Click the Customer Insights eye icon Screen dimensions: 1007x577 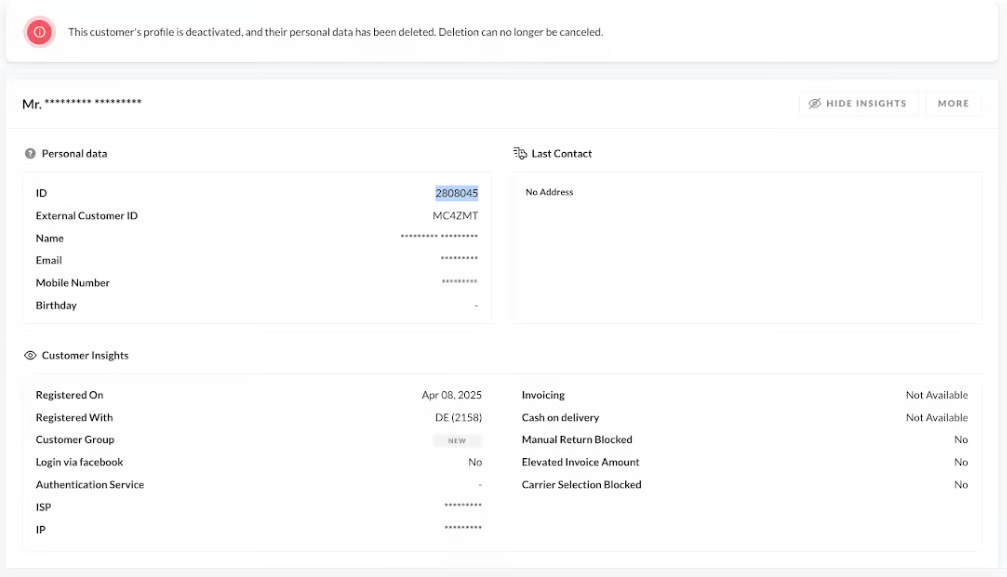(x=30, y=355)
